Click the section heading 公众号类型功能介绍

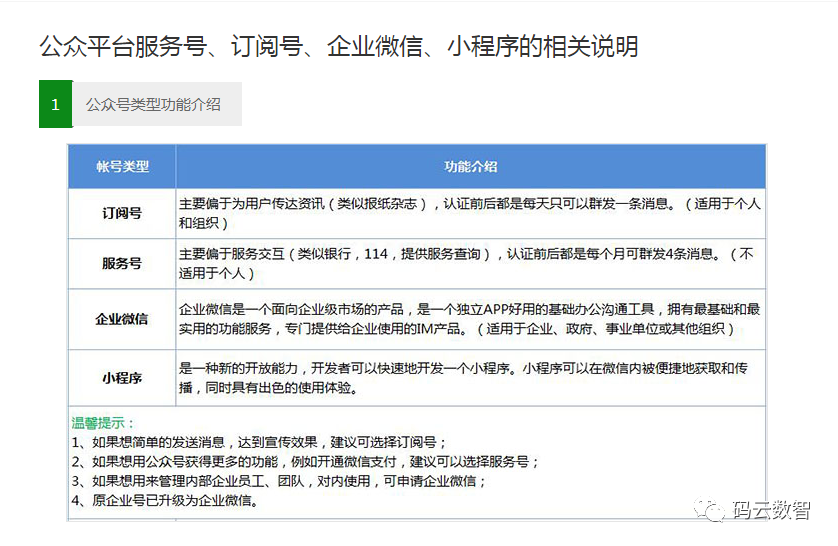pyautogui.click(x=153, y=105)
